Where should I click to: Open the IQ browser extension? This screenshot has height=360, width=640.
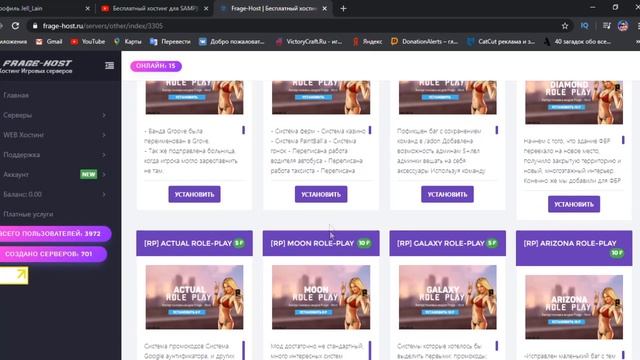(584, 26)
